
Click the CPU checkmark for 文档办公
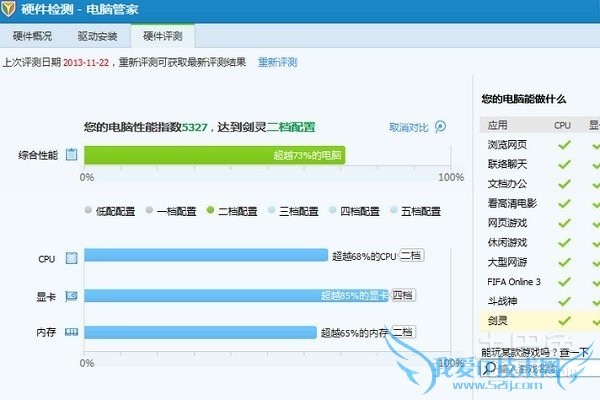[564, 184]
